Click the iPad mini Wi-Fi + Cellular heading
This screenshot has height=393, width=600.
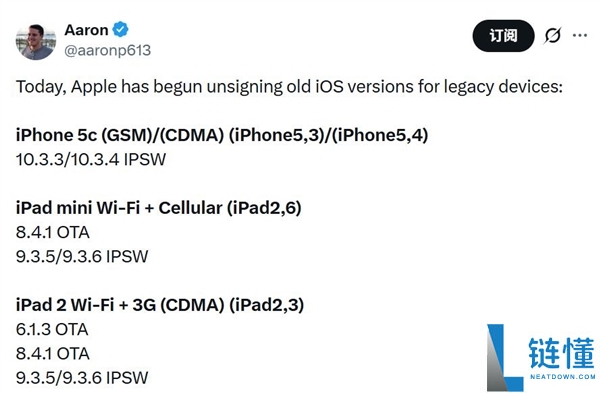pos(158,208)
